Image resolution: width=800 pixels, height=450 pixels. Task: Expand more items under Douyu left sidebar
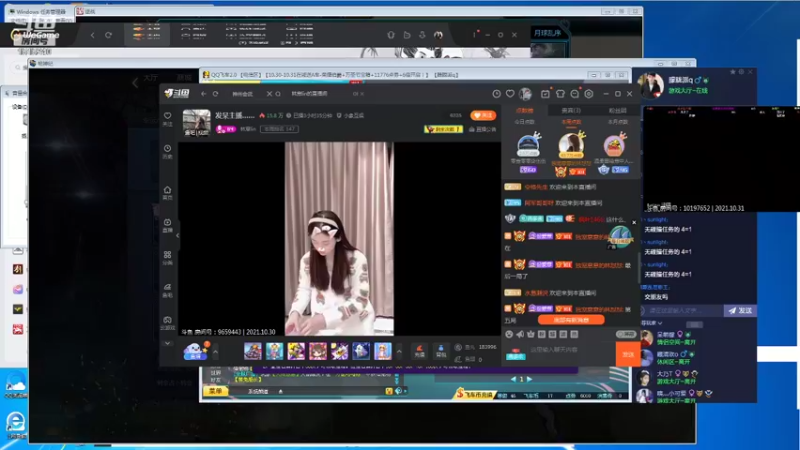167,343
